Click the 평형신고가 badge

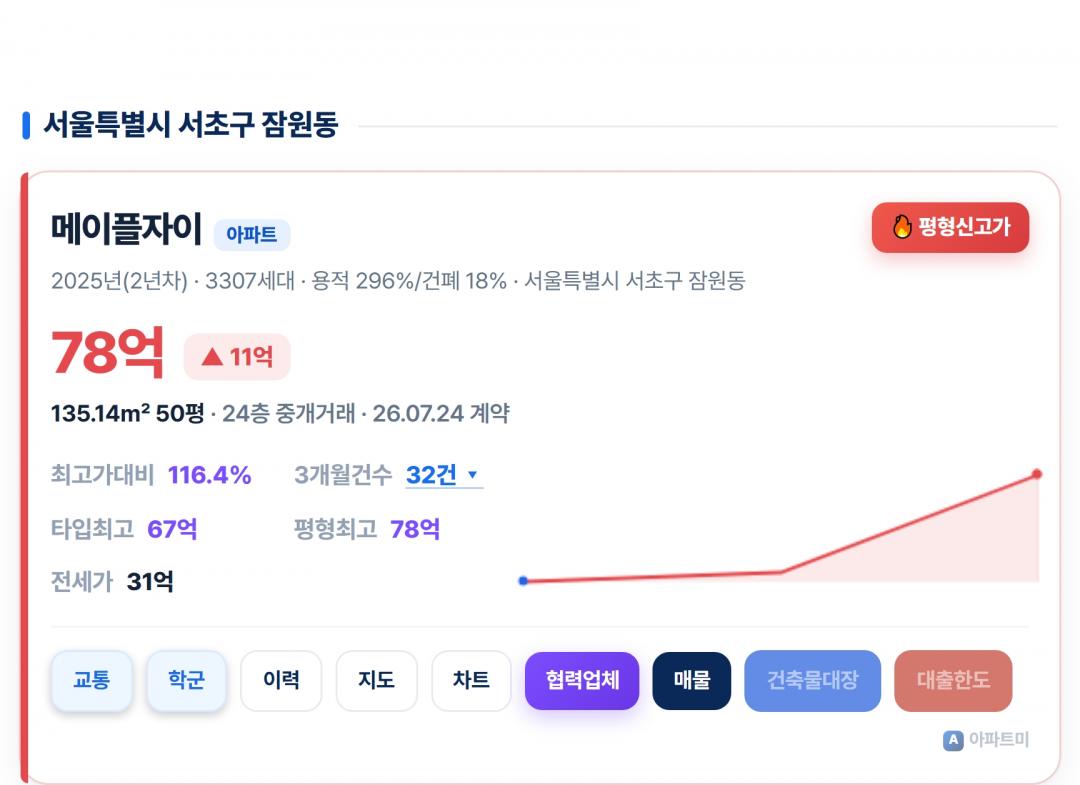[x=951, y=227]
